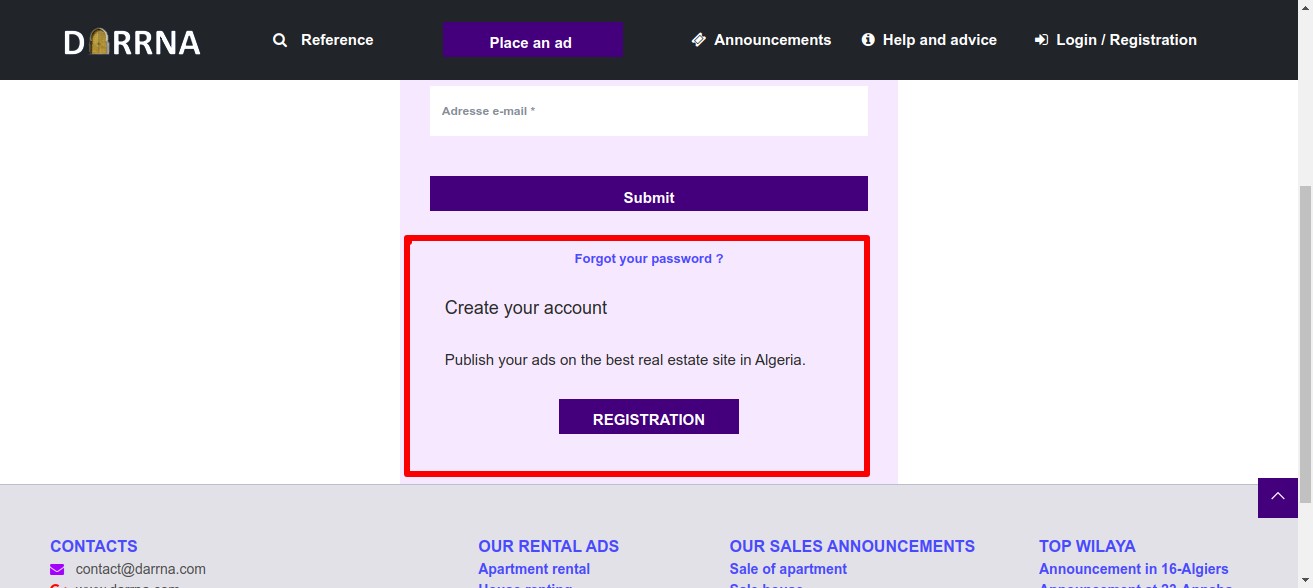
Task: Click the scroll-to-top chevron button
Action: coord(1278,498)
